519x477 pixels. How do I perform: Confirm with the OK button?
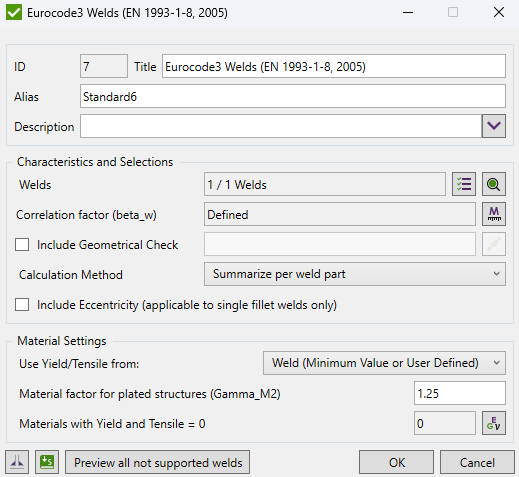coord(396,462)
